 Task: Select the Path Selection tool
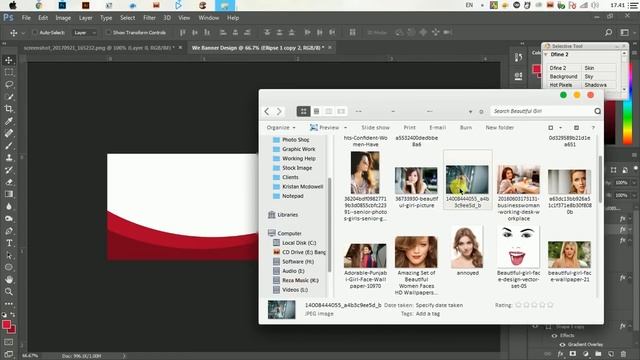(9, 255)
